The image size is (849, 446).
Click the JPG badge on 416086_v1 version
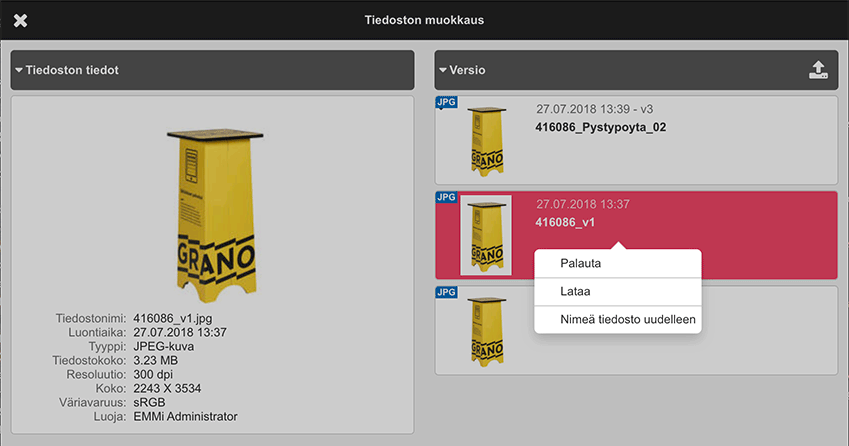(447, 197)
